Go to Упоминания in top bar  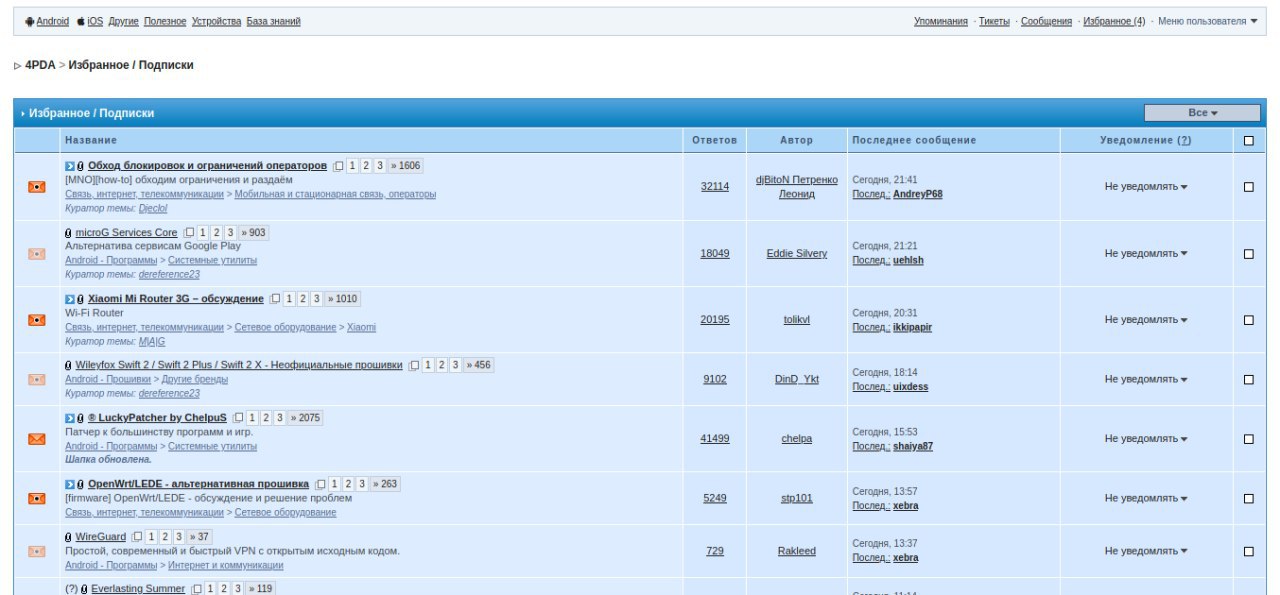click(x=941, y=21)
